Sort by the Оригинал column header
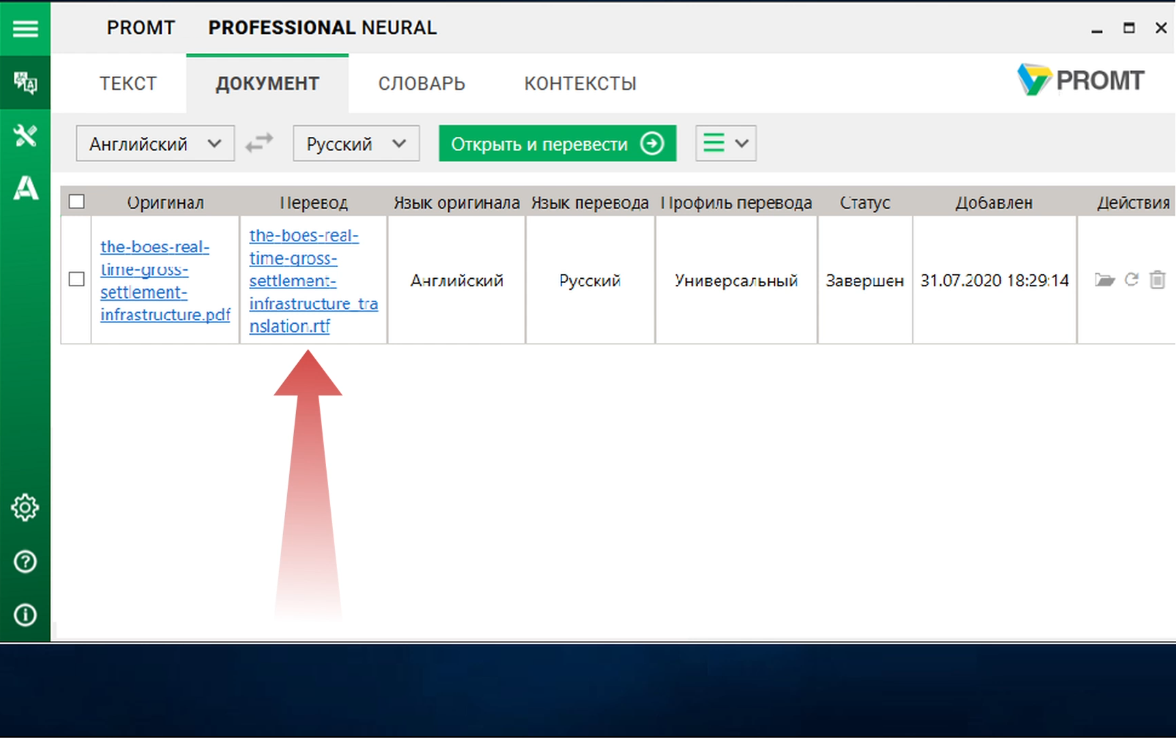The image size is (1176, 738). coord(165,202)
